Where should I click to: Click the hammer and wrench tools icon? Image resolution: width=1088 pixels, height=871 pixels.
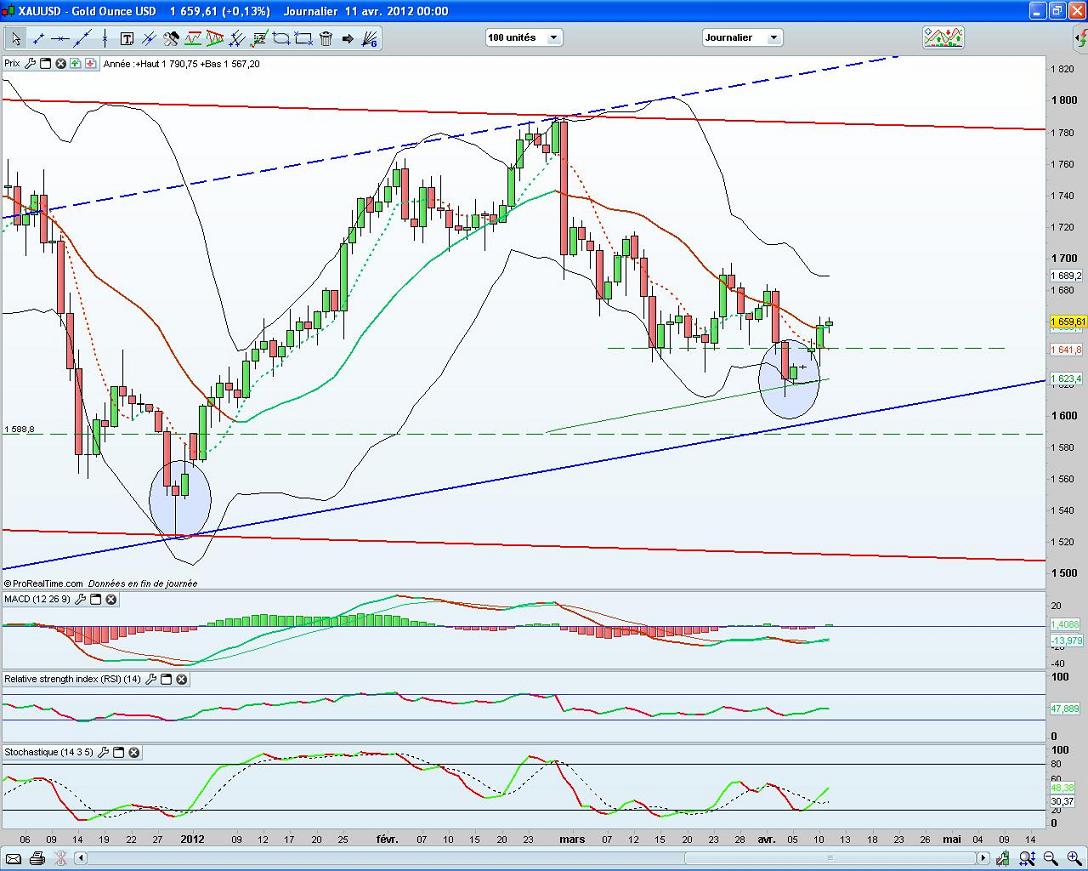[x=171, y=38]
